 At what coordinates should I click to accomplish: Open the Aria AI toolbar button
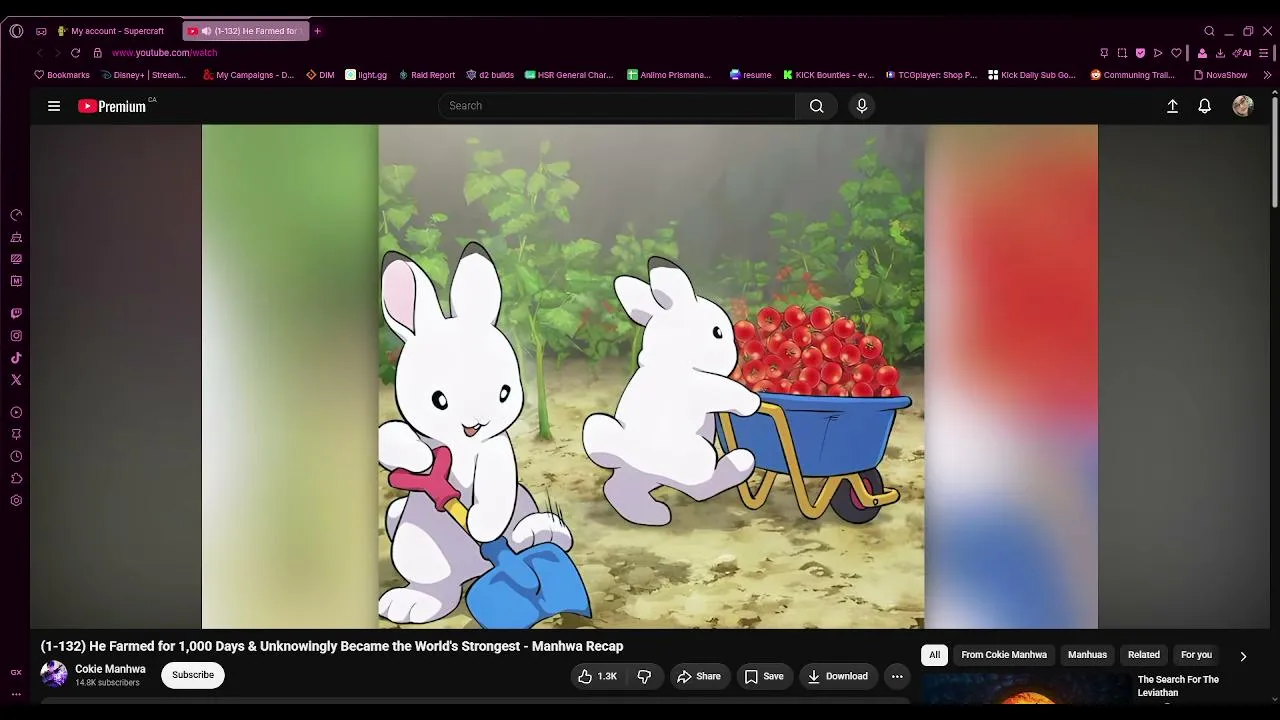(1242, 53)
